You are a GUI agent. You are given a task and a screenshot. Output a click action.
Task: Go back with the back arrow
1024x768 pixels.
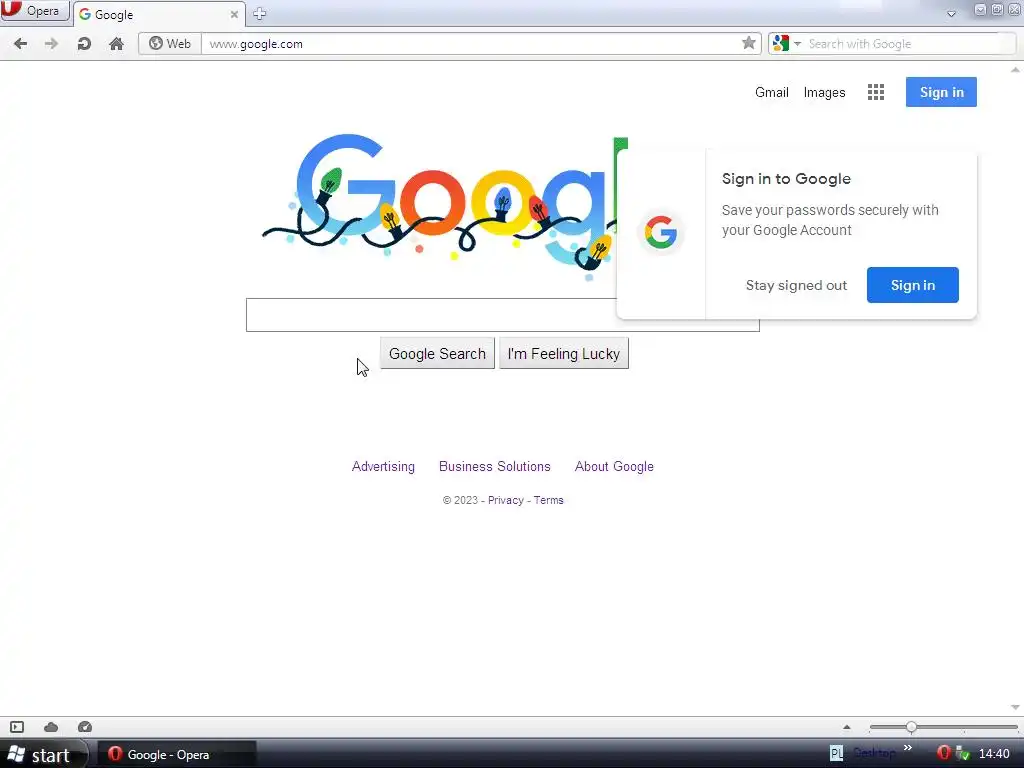tap(20, 44)
